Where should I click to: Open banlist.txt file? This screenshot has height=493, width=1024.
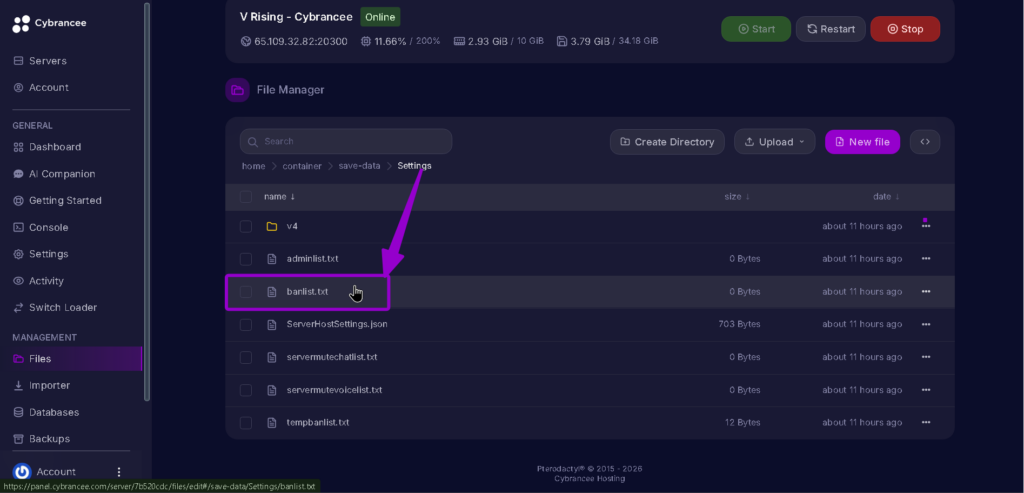[x=307, y=291]
